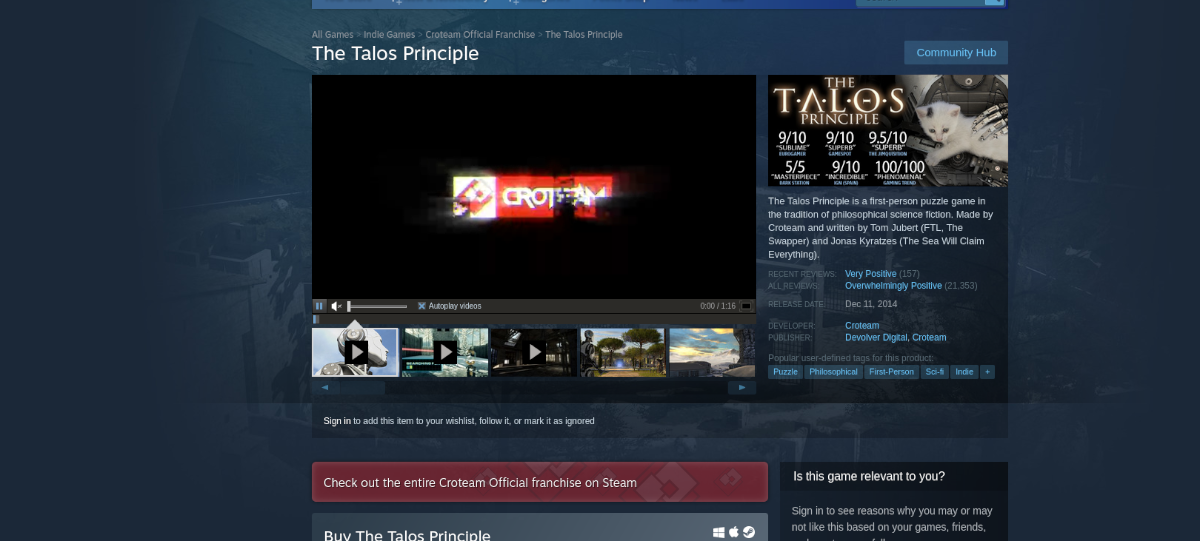Go to All Games breadcrumb
The height and width of the screenshot is (541, 1200).
click(x=335, y=35)
